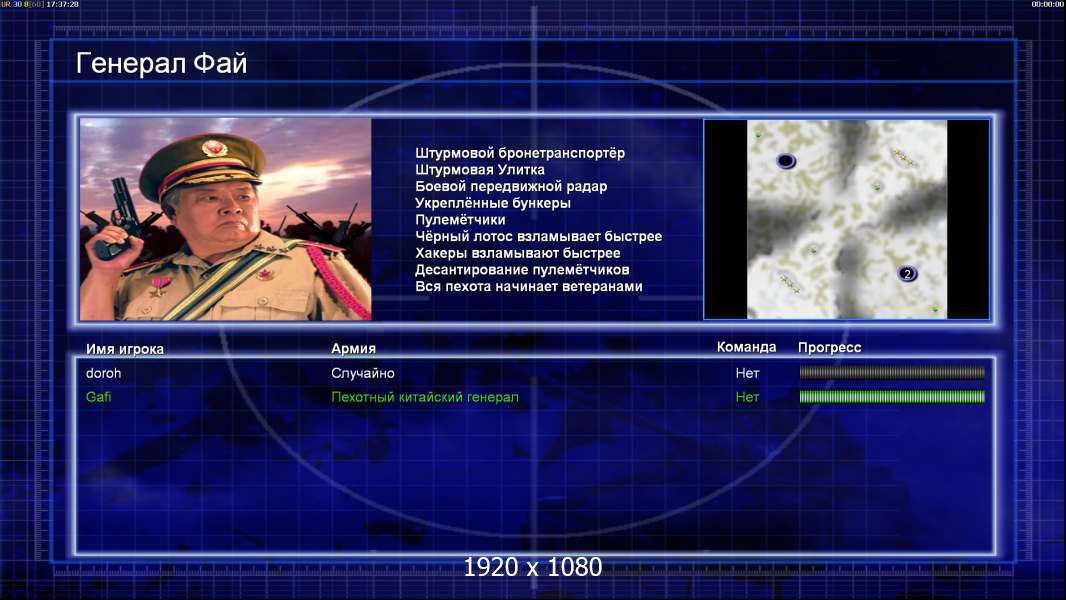Click doroh's gray progress bar
Image resolution: width=1066 pixels, height=600 pixels.
point(892,372)
